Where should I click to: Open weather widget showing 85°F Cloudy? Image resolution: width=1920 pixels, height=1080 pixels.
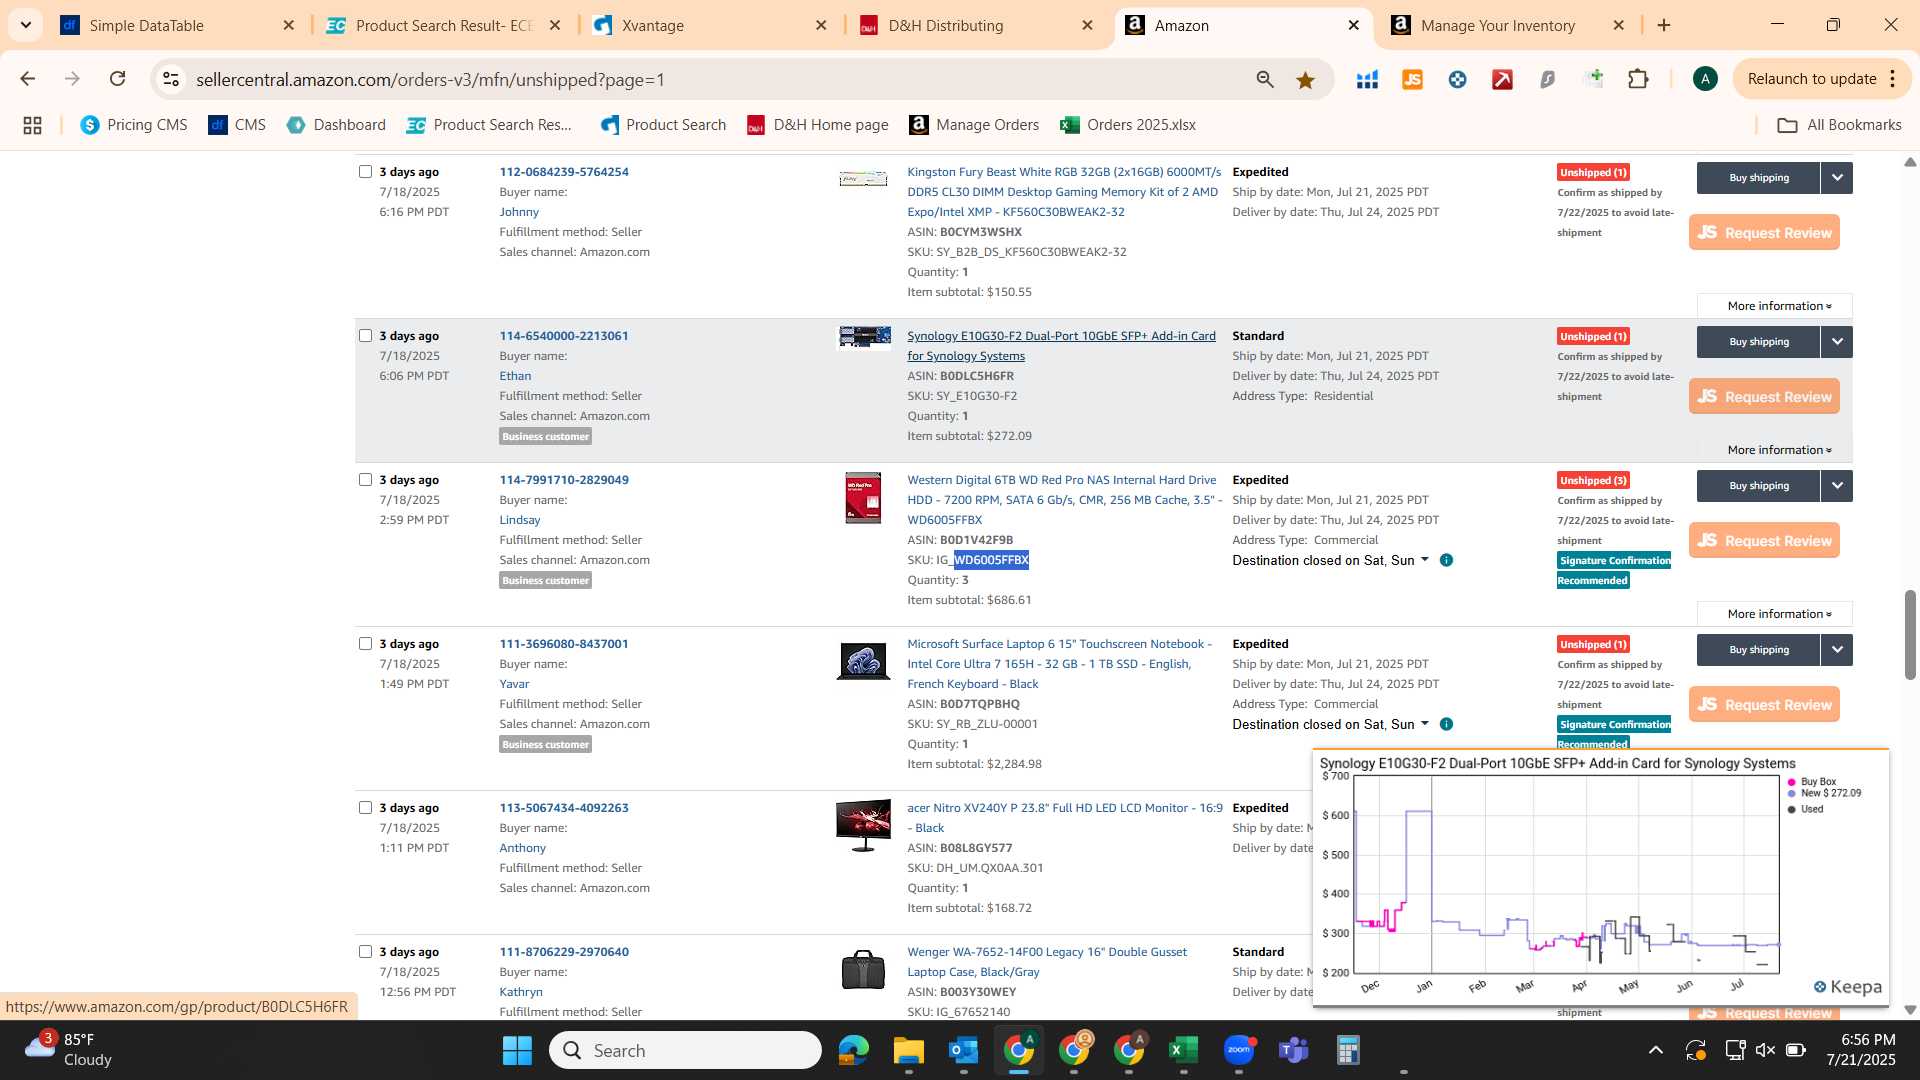(x=68, y=1050)
